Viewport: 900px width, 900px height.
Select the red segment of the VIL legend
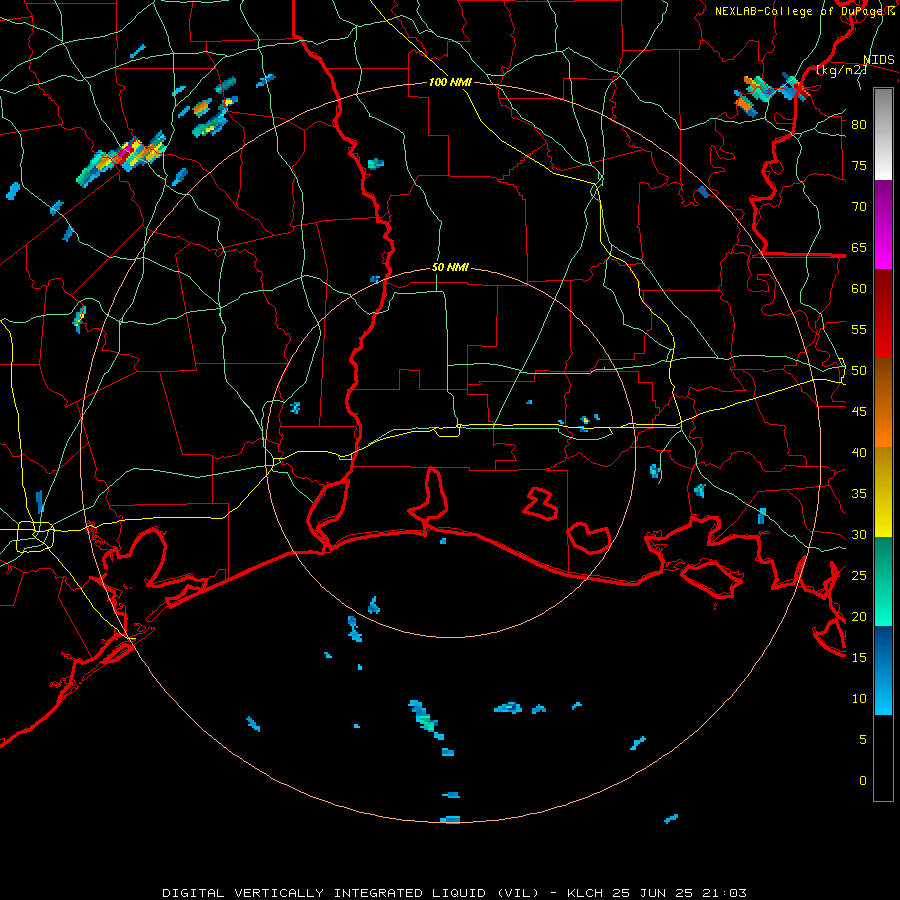click(883, 314)
